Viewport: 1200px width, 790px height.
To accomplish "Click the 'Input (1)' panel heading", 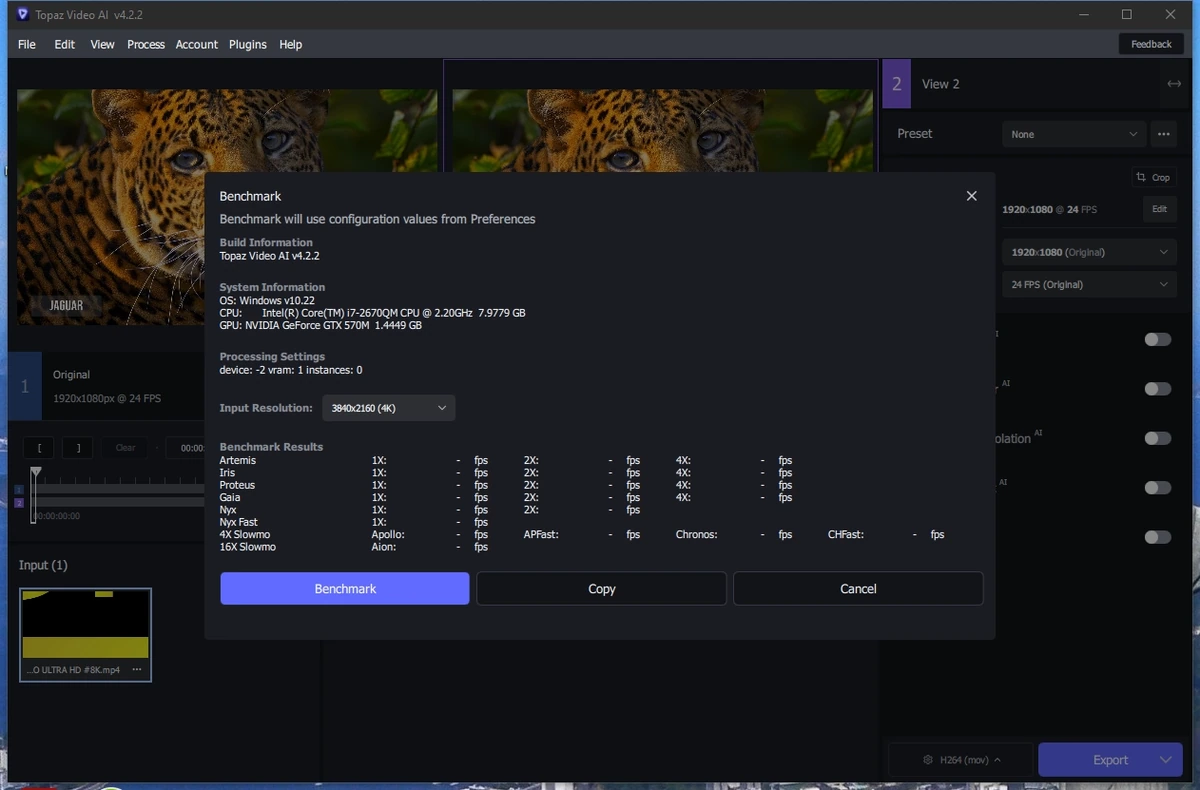I will pos(43,565).
